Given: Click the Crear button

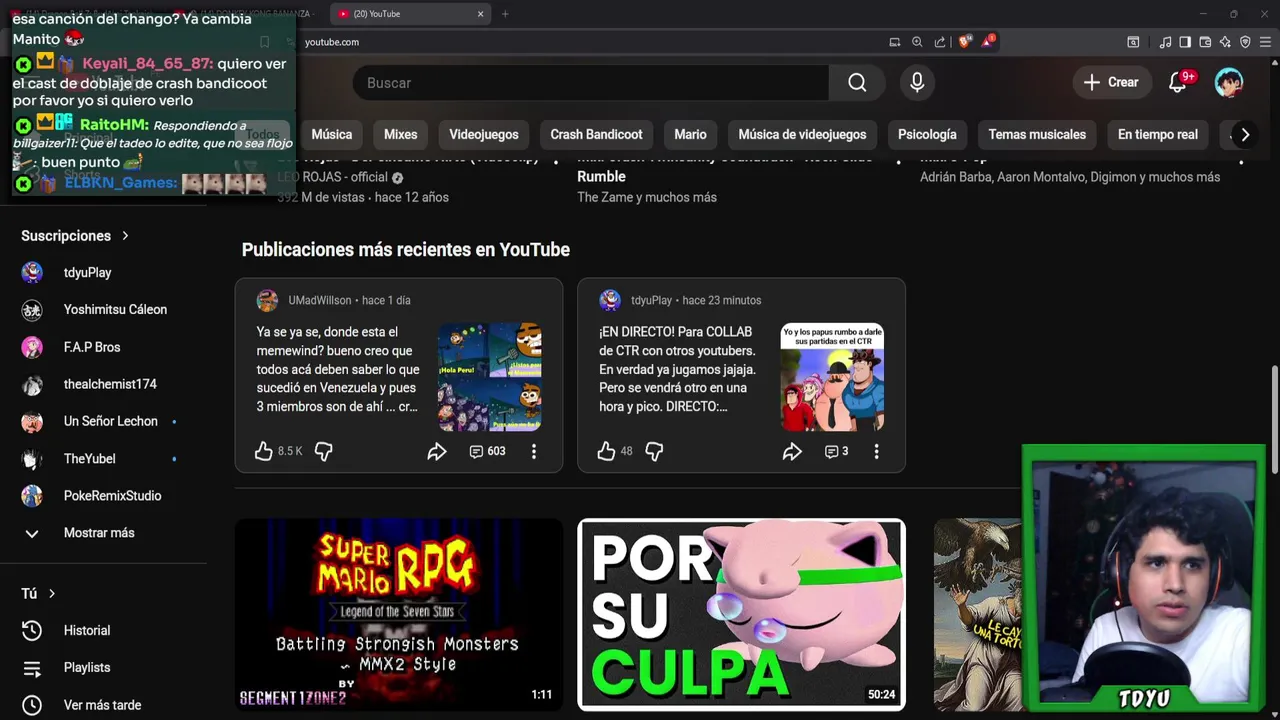Looking at the screenshot, I should pos(1111,82).
